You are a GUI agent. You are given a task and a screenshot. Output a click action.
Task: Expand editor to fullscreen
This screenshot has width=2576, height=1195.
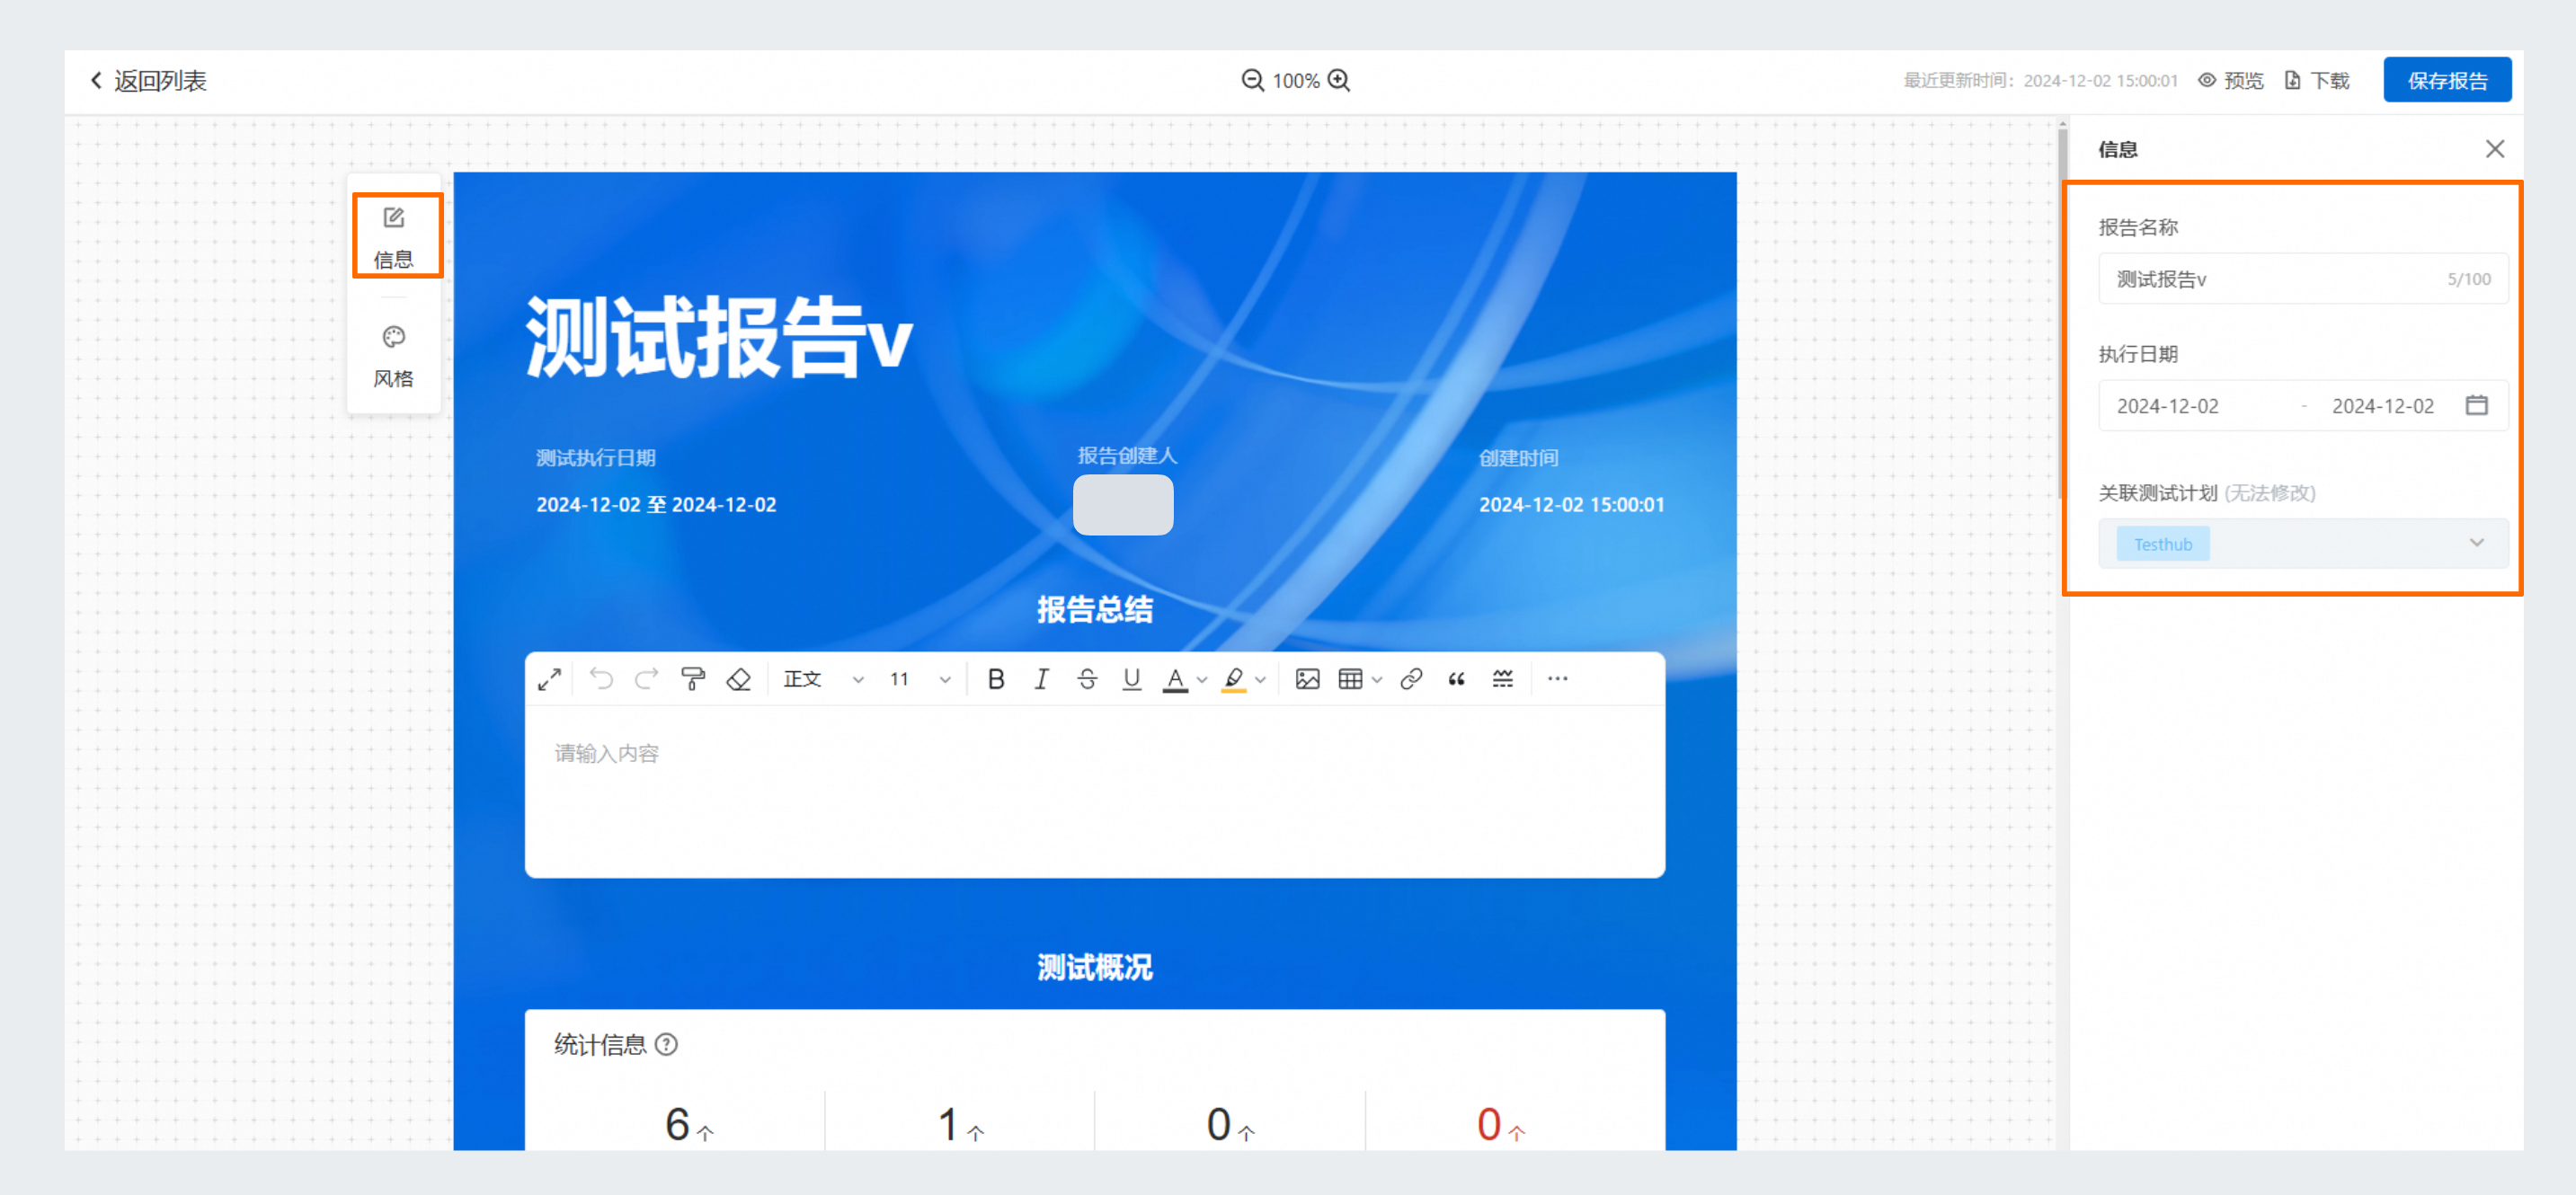click(549, 679)
